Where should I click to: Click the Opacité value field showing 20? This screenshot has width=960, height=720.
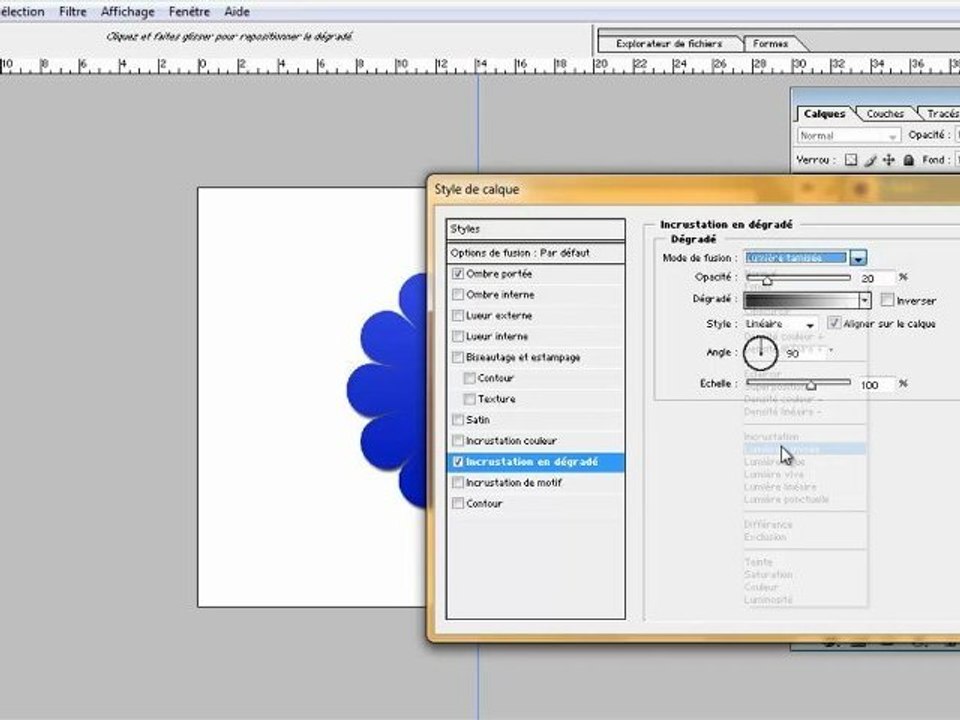(x=876, y=279)
